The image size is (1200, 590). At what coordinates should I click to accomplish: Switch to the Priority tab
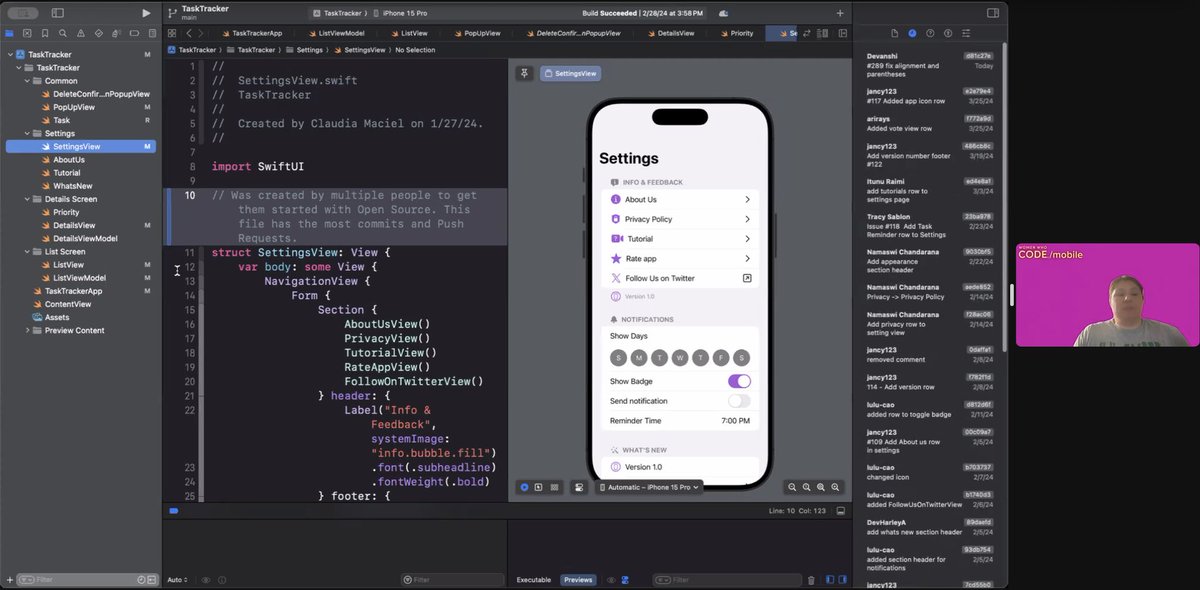[x=735, y=33]
